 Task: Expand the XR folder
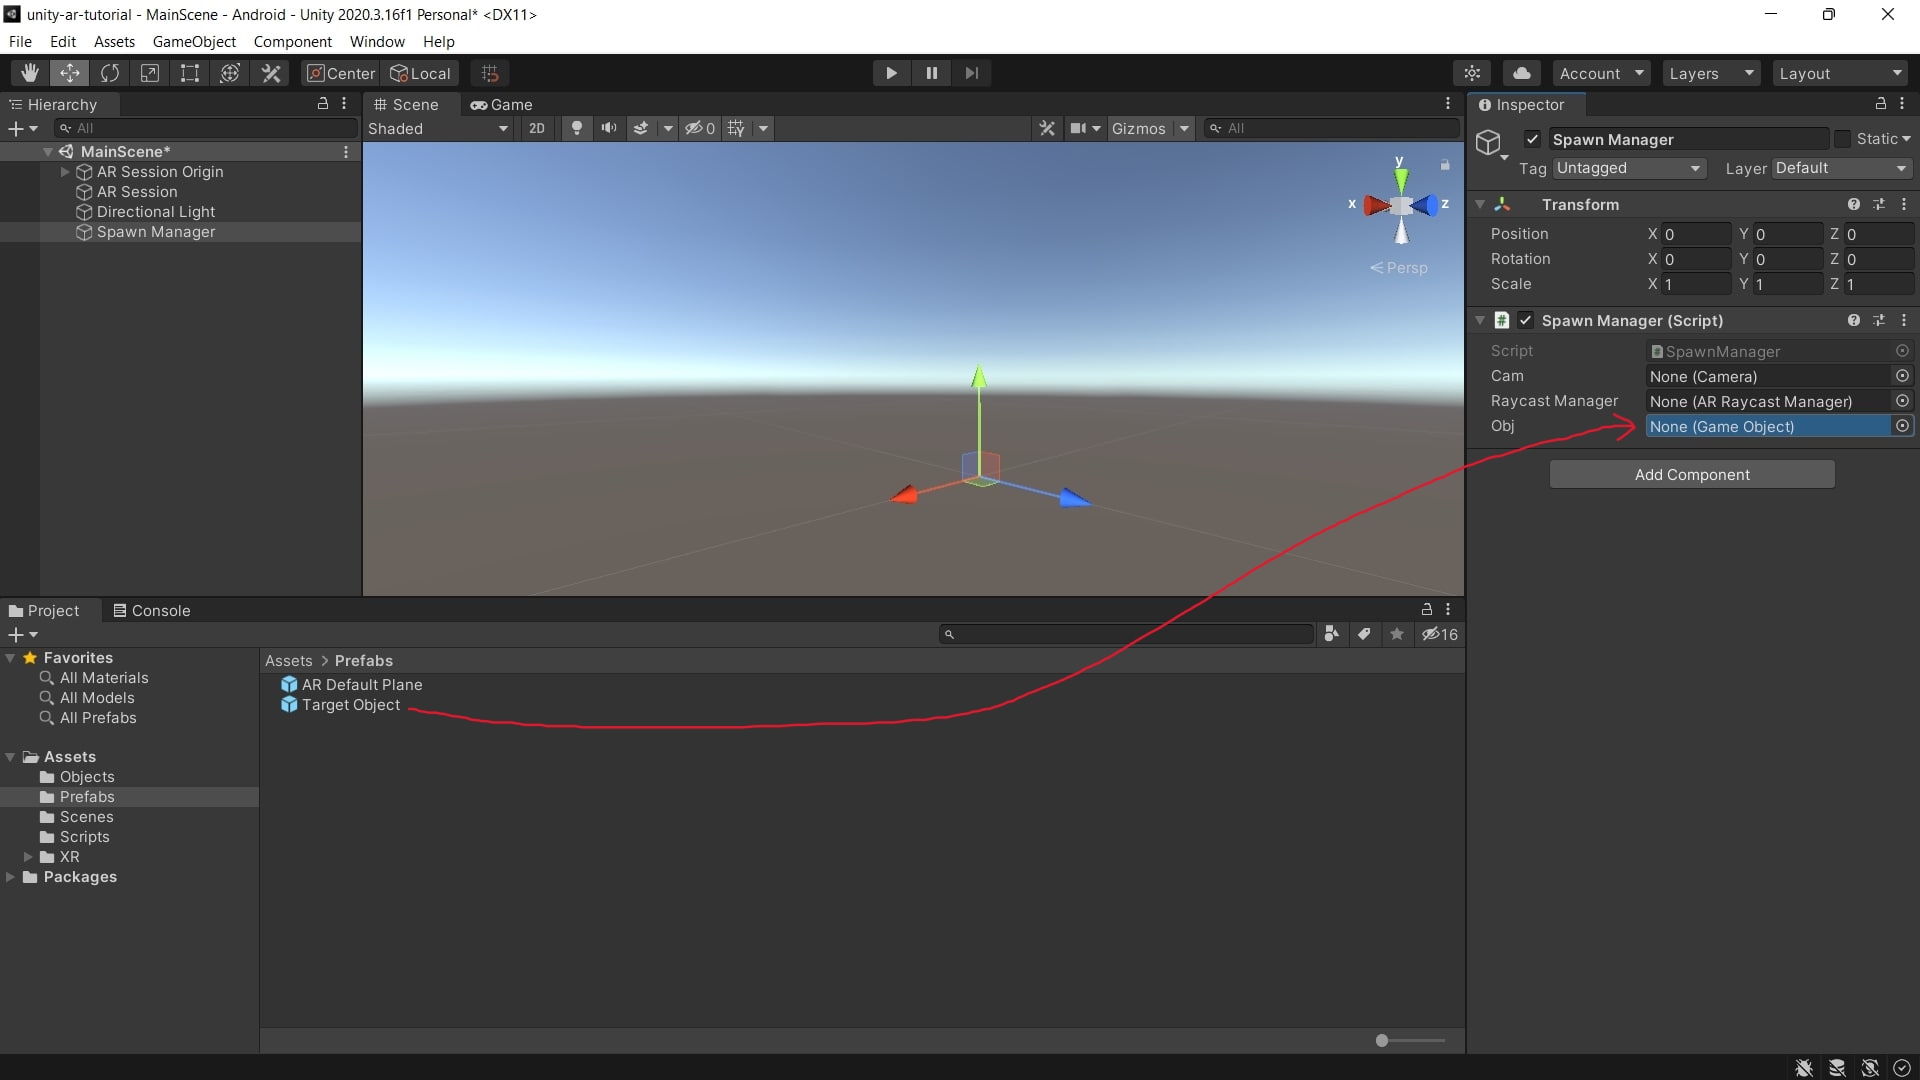point(28,856)
